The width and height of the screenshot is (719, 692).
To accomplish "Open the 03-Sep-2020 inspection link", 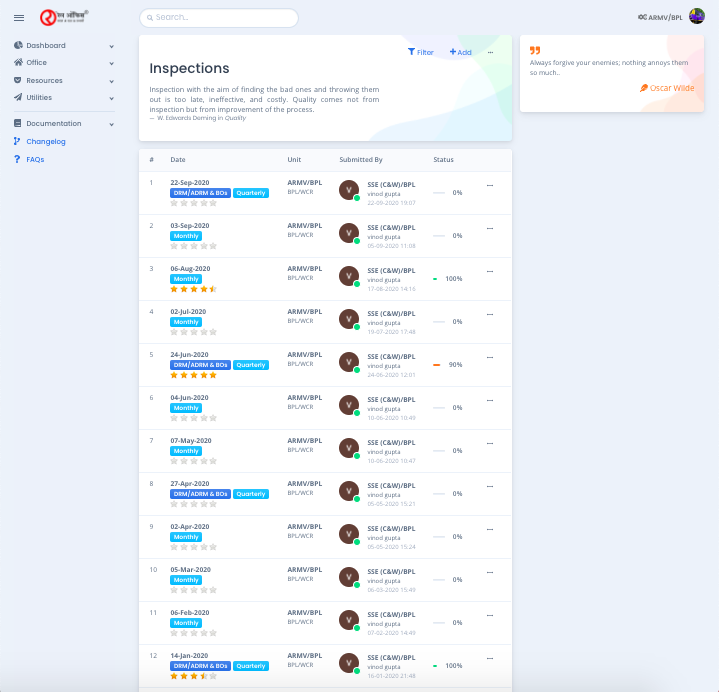I will click(189, 226).
